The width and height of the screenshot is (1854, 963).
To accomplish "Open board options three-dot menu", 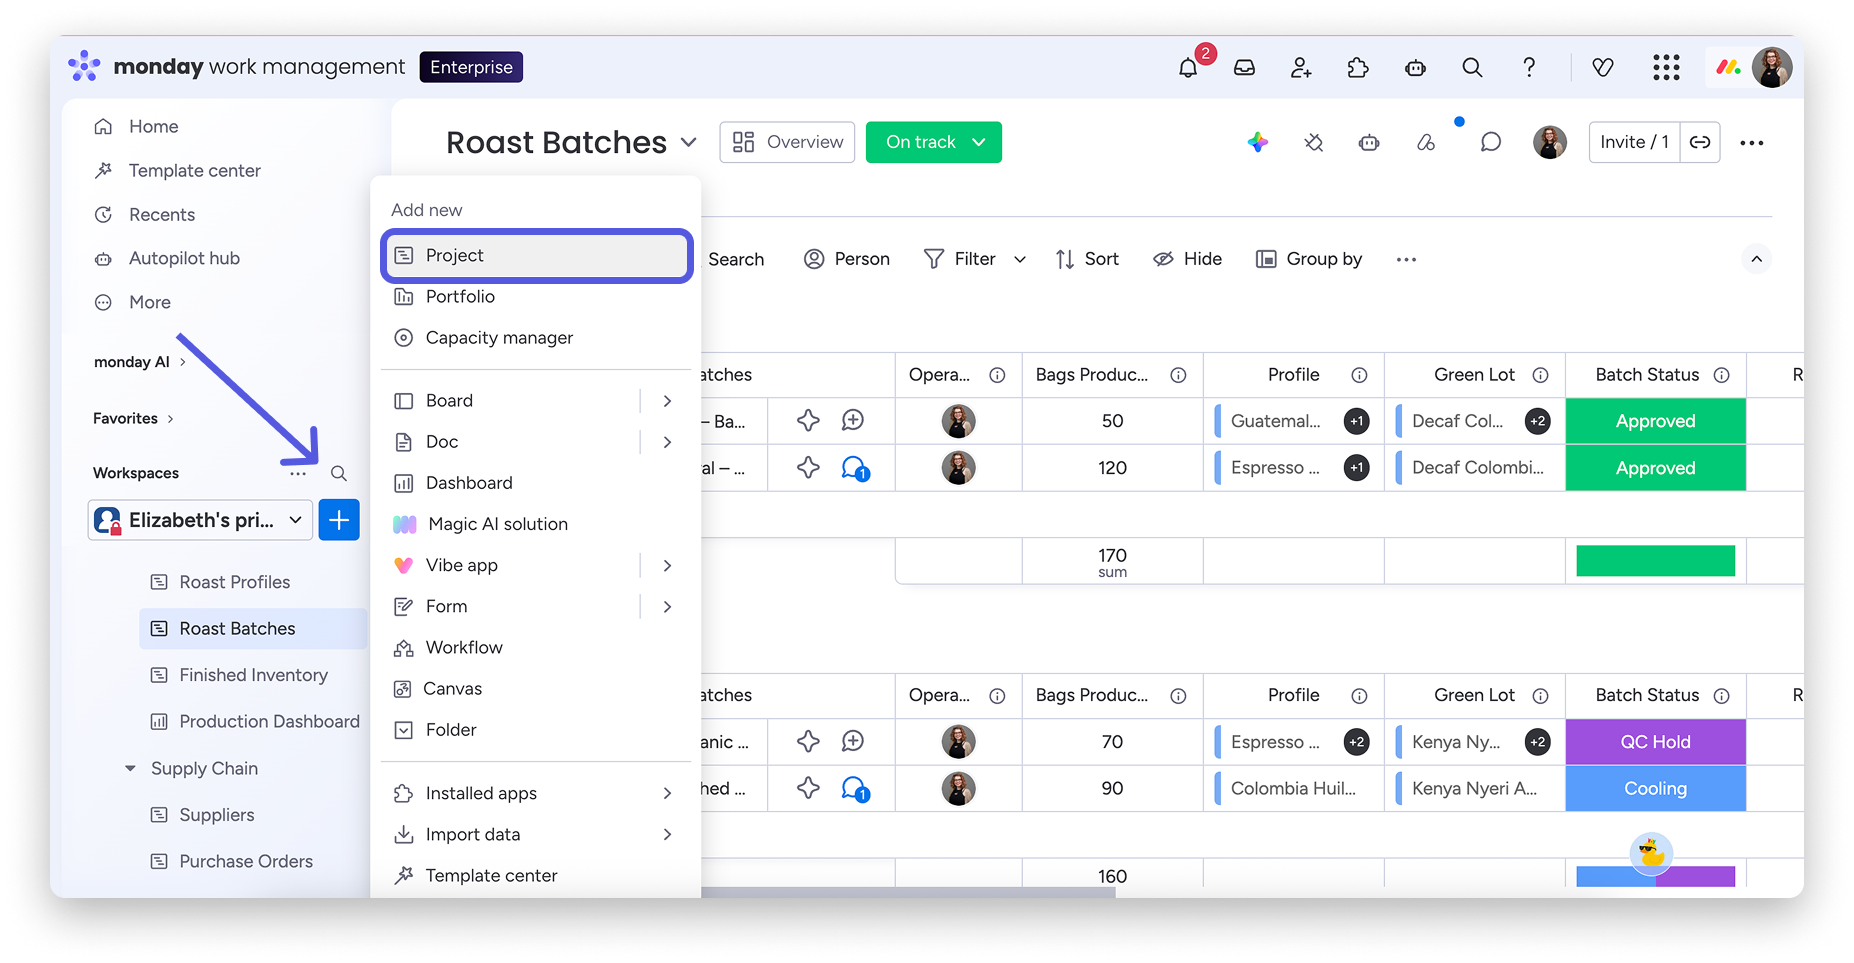I will 1752,143.
